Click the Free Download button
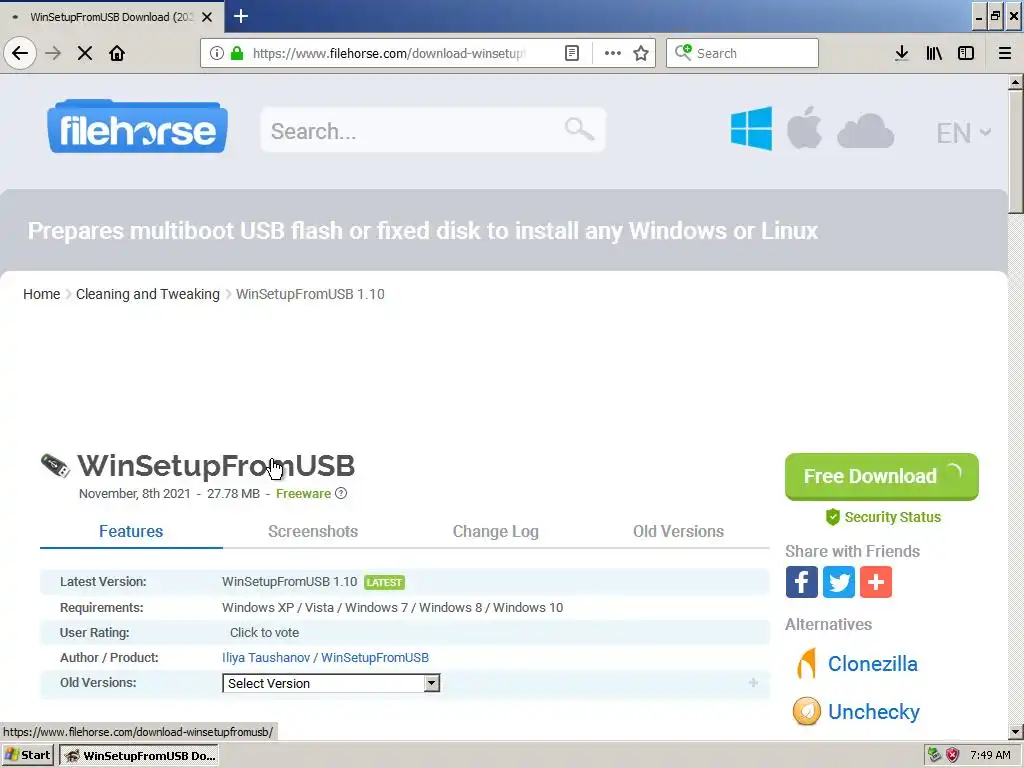1024x768 pixels. coord(882,477)
